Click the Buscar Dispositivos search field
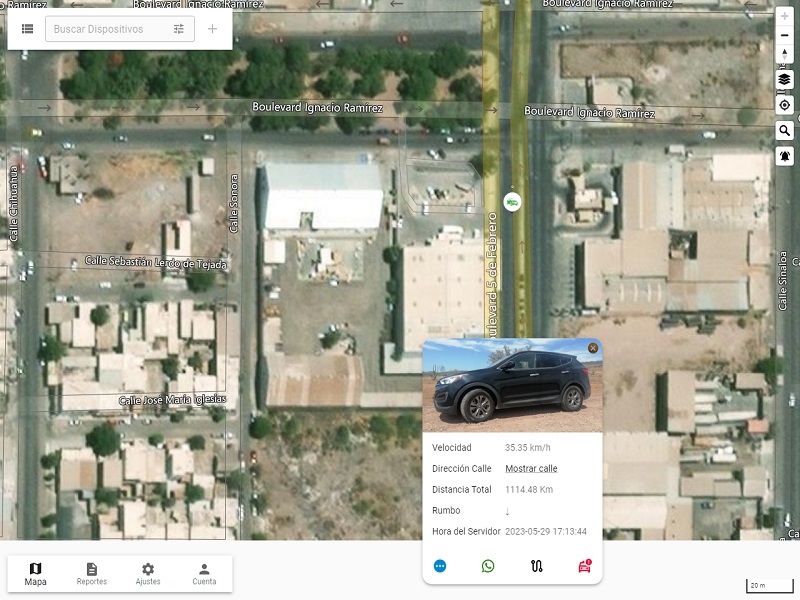Screen dimensions: 800x600 click(105, 29)
